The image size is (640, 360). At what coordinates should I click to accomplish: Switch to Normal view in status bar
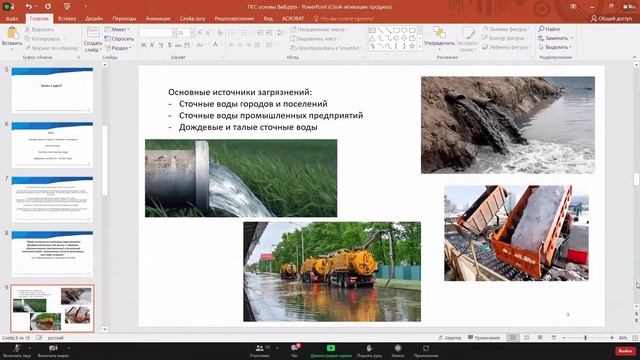click(513, 338)
